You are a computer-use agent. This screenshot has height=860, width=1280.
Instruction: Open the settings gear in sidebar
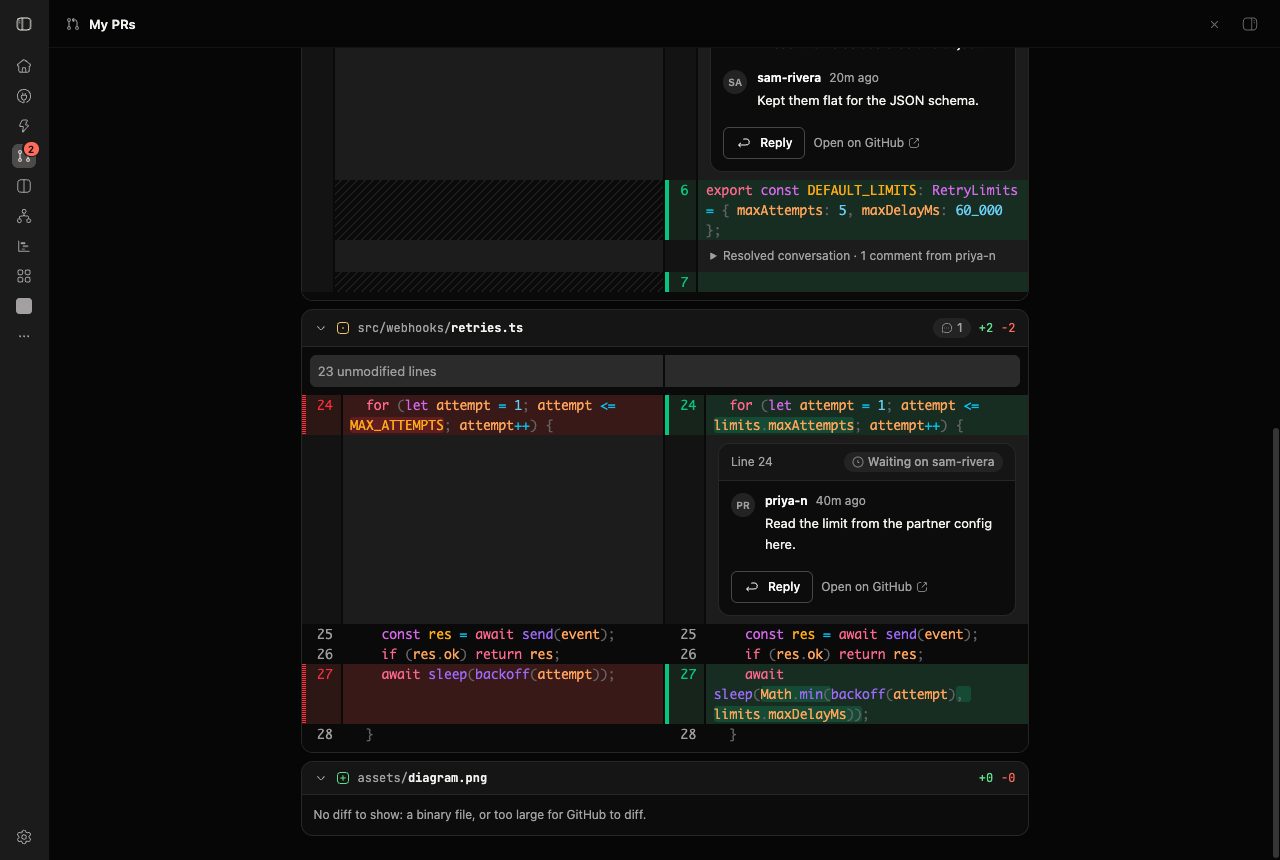[x=24, y=837]
